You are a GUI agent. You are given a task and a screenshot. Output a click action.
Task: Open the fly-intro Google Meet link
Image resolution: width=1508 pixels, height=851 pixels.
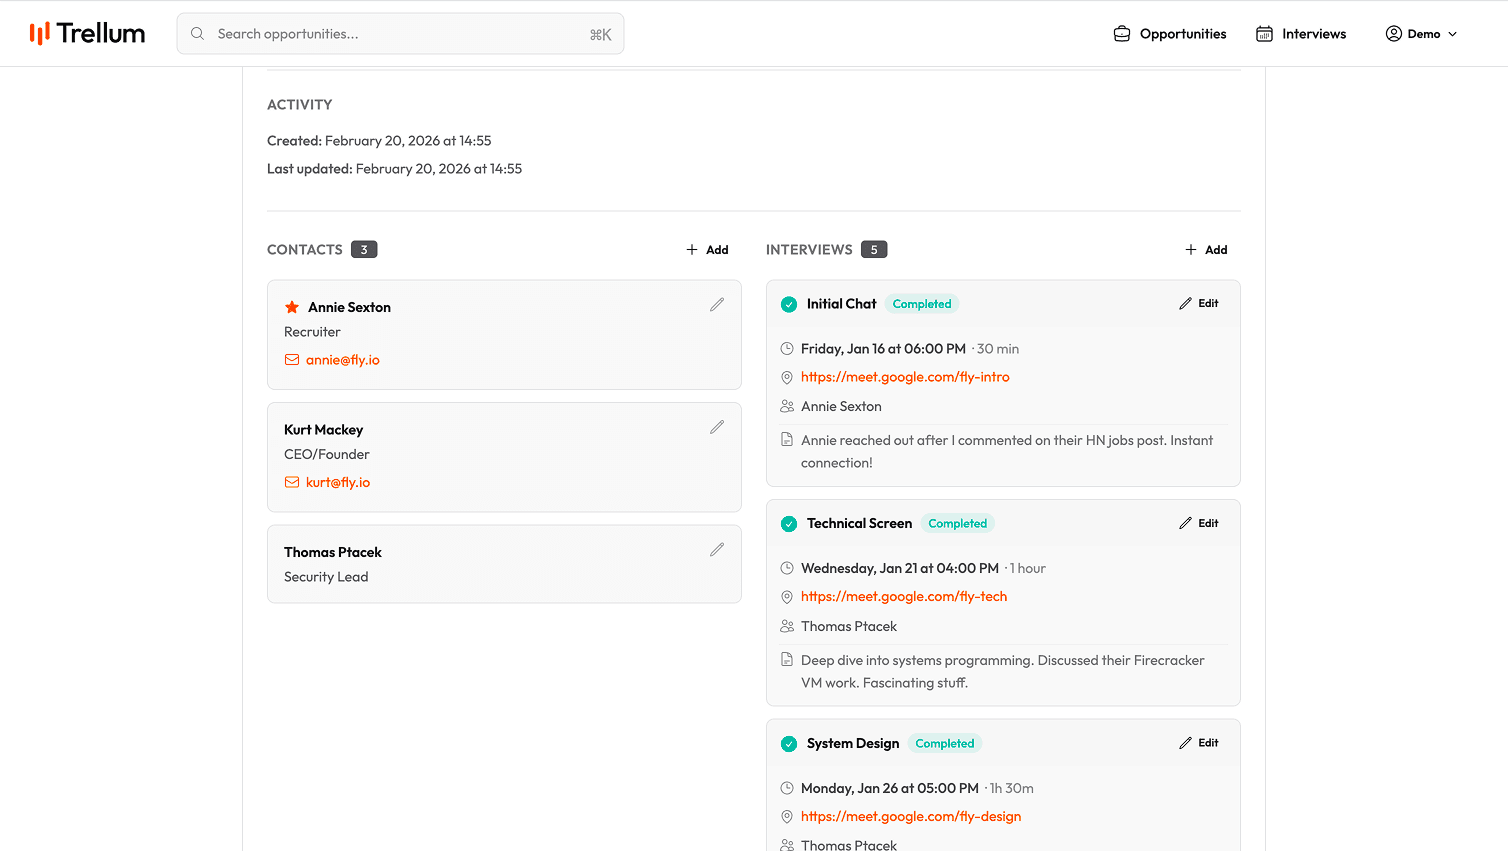click(x=905, y=377)
